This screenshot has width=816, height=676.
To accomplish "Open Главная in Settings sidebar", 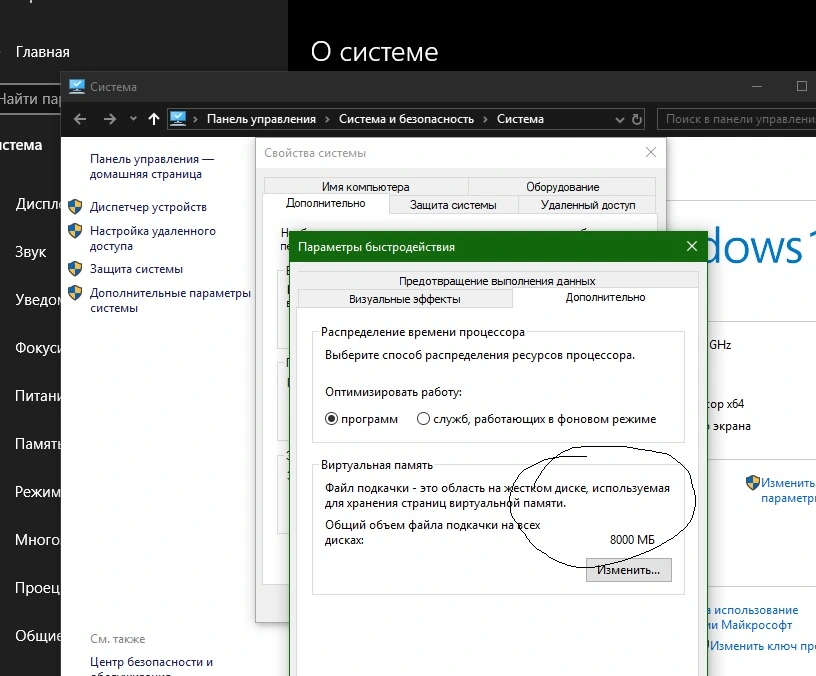I will 43,52.
